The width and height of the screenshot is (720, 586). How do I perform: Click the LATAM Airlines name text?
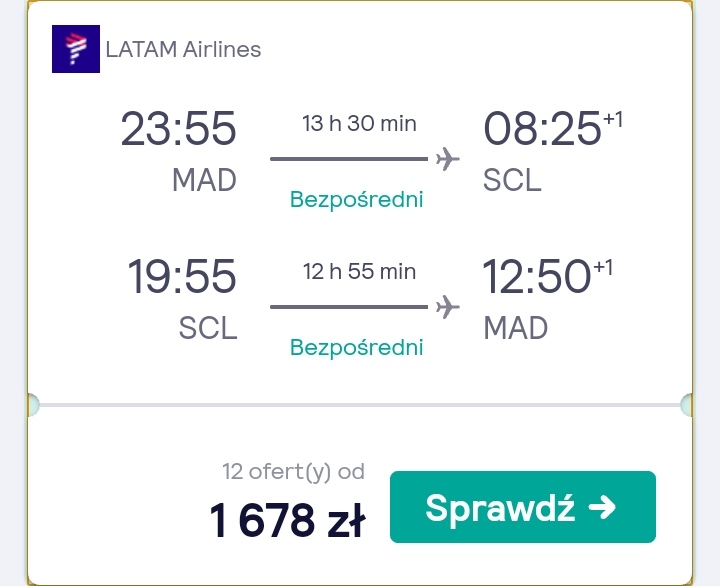183,49
